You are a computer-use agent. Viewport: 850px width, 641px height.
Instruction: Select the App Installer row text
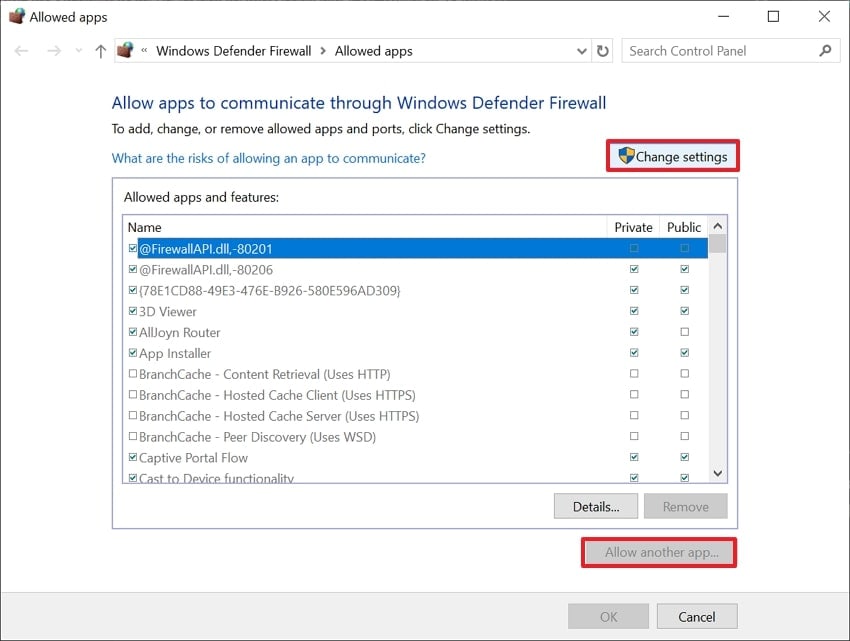[175, 354]
